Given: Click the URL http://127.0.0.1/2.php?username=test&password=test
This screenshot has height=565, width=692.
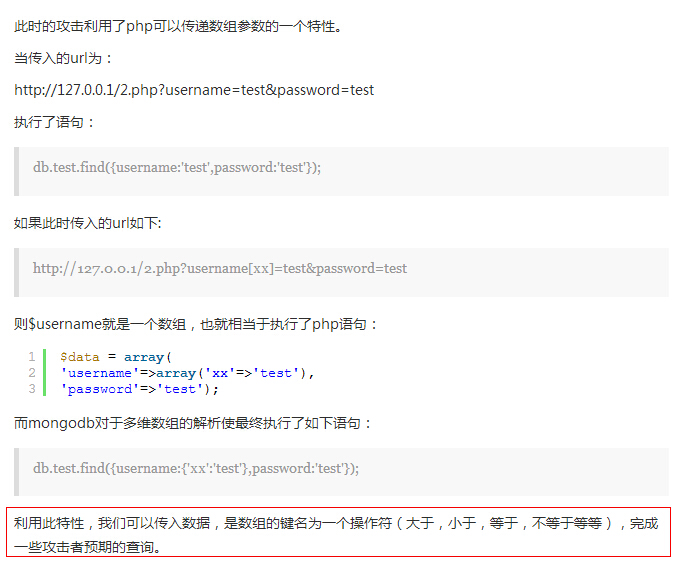Looking at the screenshot, I should (x=194, y=90).
